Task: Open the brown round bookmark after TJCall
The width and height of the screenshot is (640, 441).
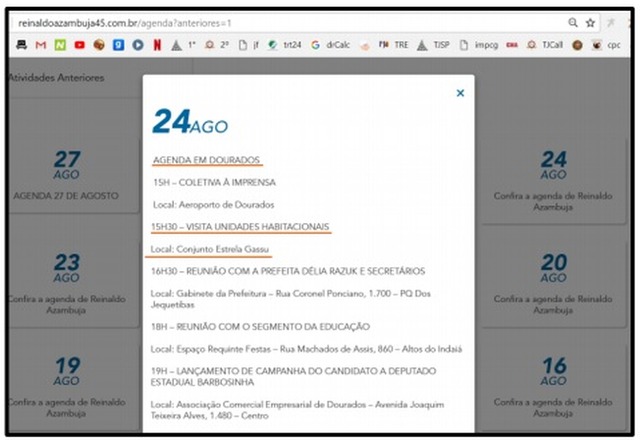Action: tap(577, 45)
